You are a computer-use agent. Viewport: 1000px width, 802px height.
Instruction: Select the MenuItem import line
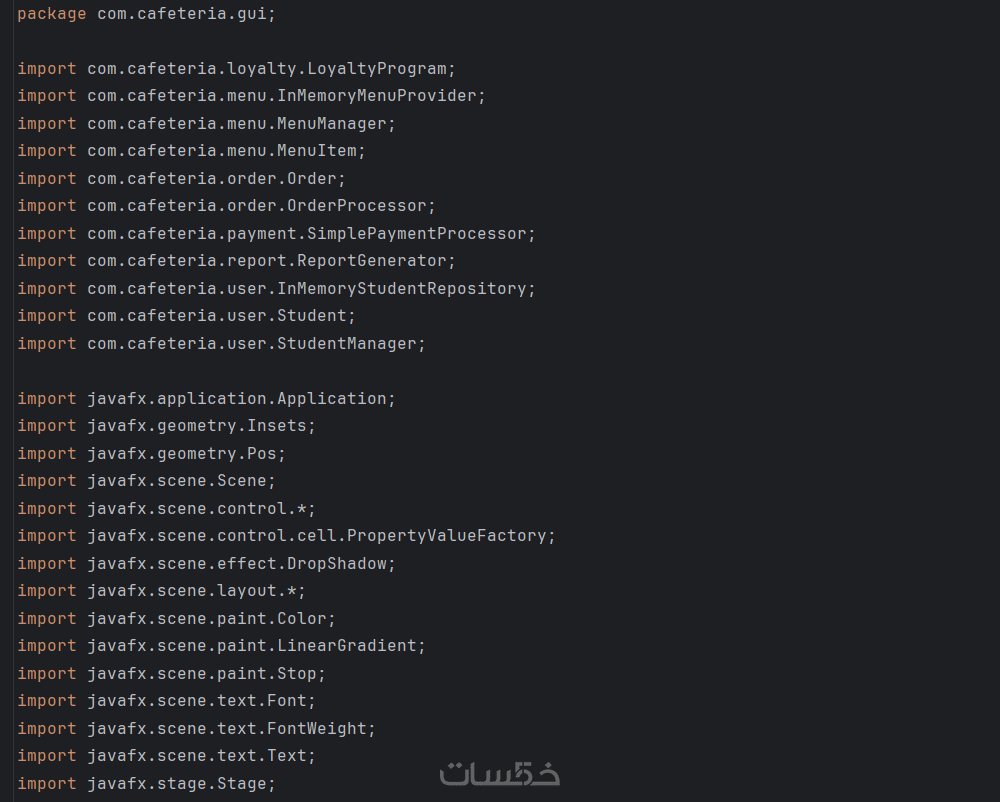click(190, 151)
